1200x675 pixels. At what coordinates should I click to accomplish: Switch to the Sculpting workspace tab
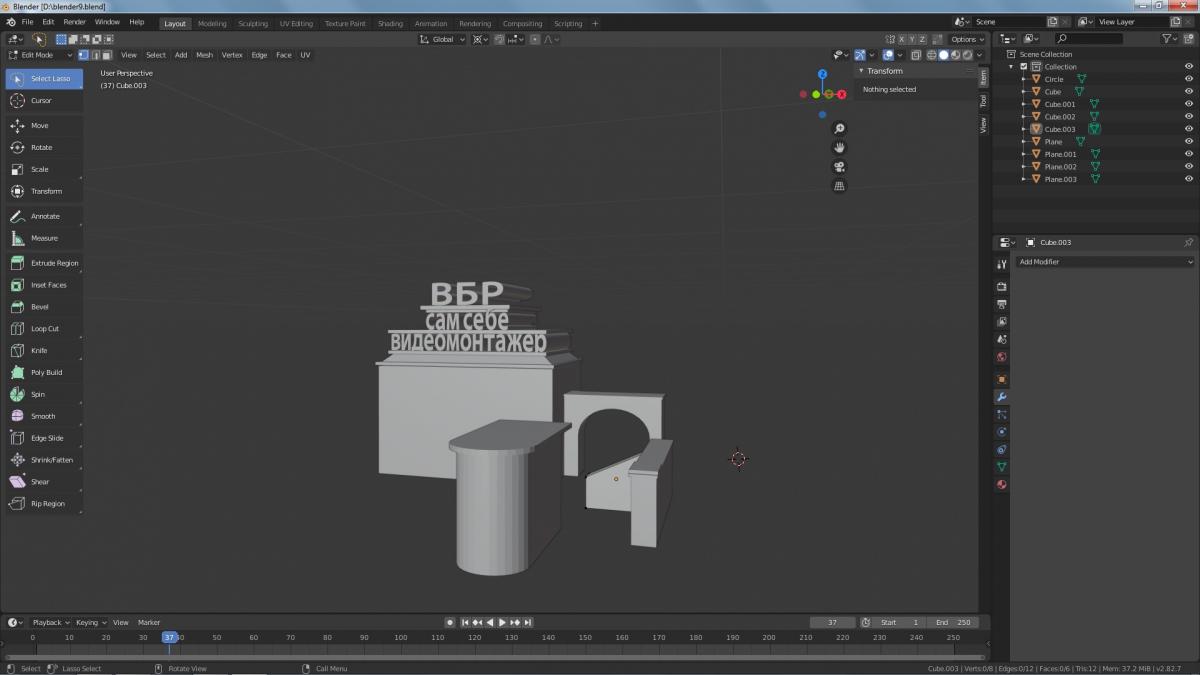253,23
